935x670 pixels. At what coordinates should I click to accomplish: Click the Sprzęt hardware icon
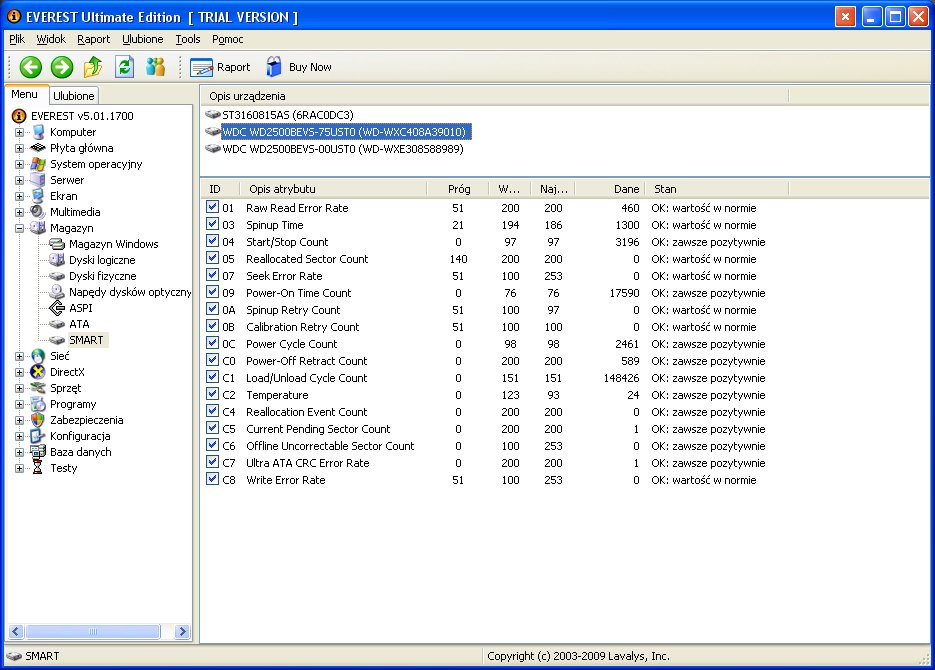coord(38,388)
